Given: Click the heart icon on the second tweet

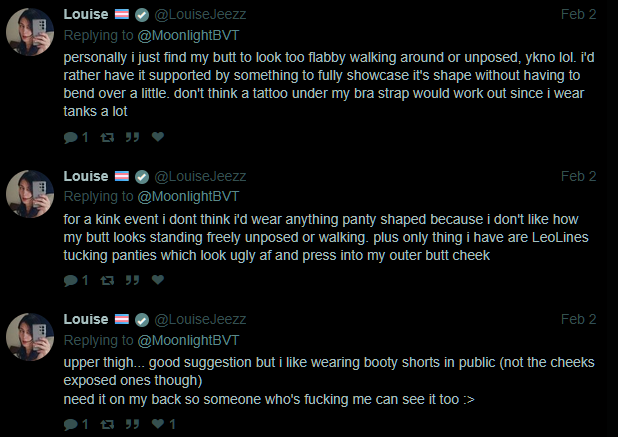Looking at the screenshot, I should [157, 281].
